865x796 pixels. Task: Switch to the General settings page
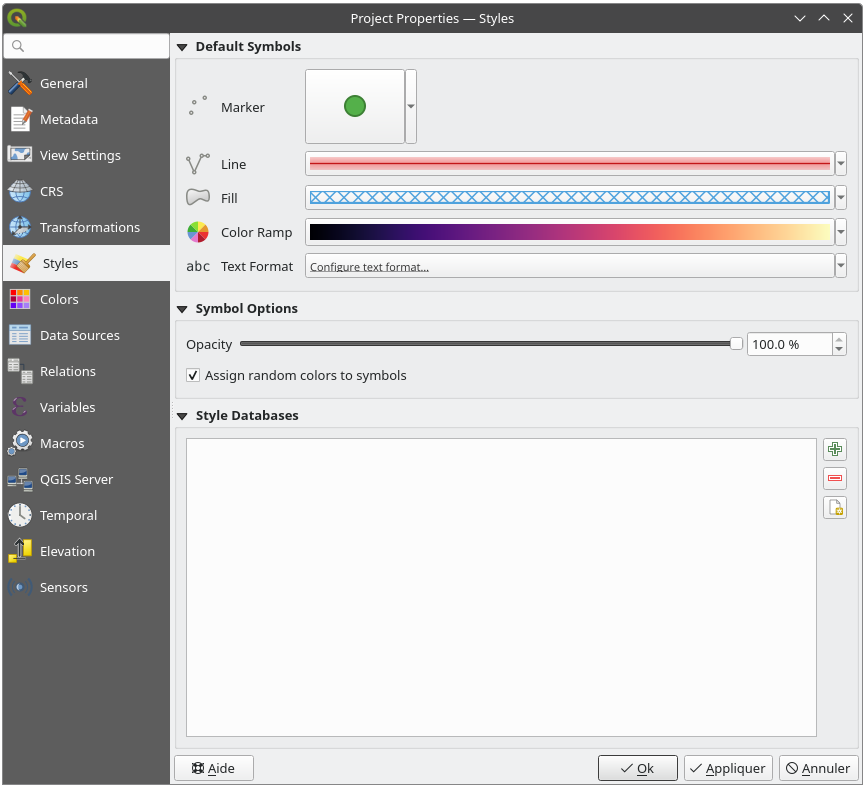63,84
